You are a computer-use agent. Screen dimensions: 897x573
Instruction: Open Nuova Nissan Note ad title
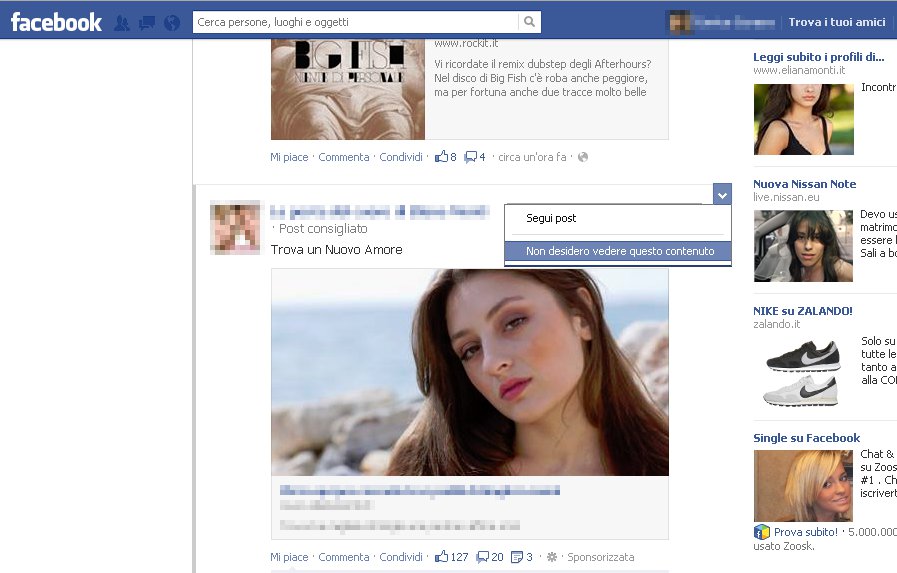coord(804,184)
